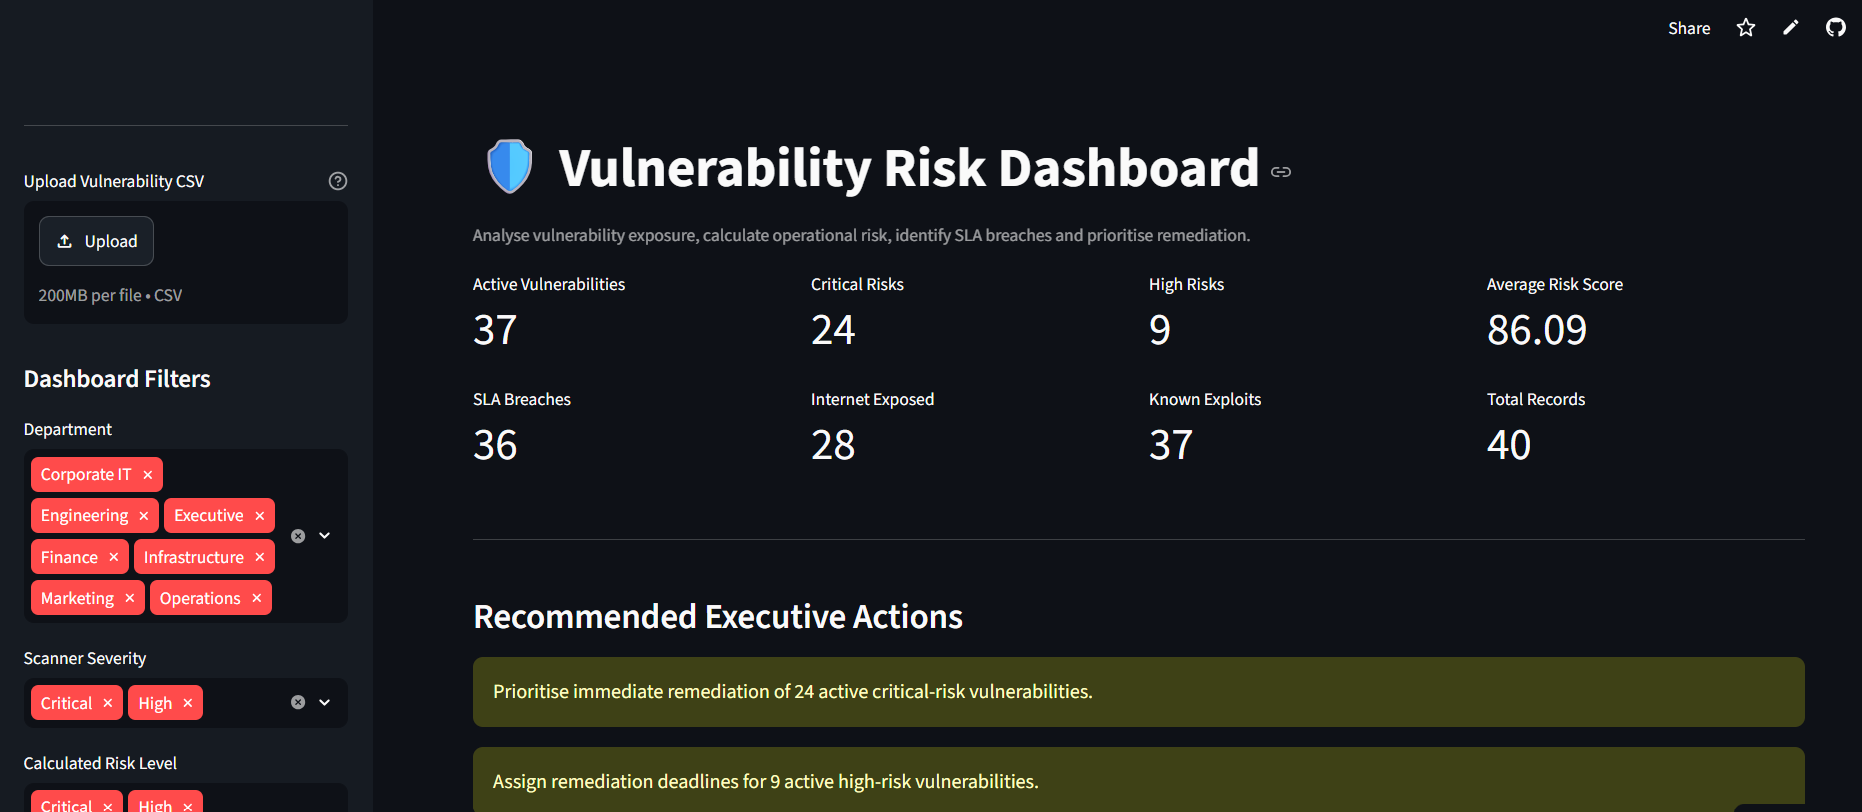Click the Average Risk Score 86.09
Viewport: 1862px width, 812px height.
(x=1537, y=330)
